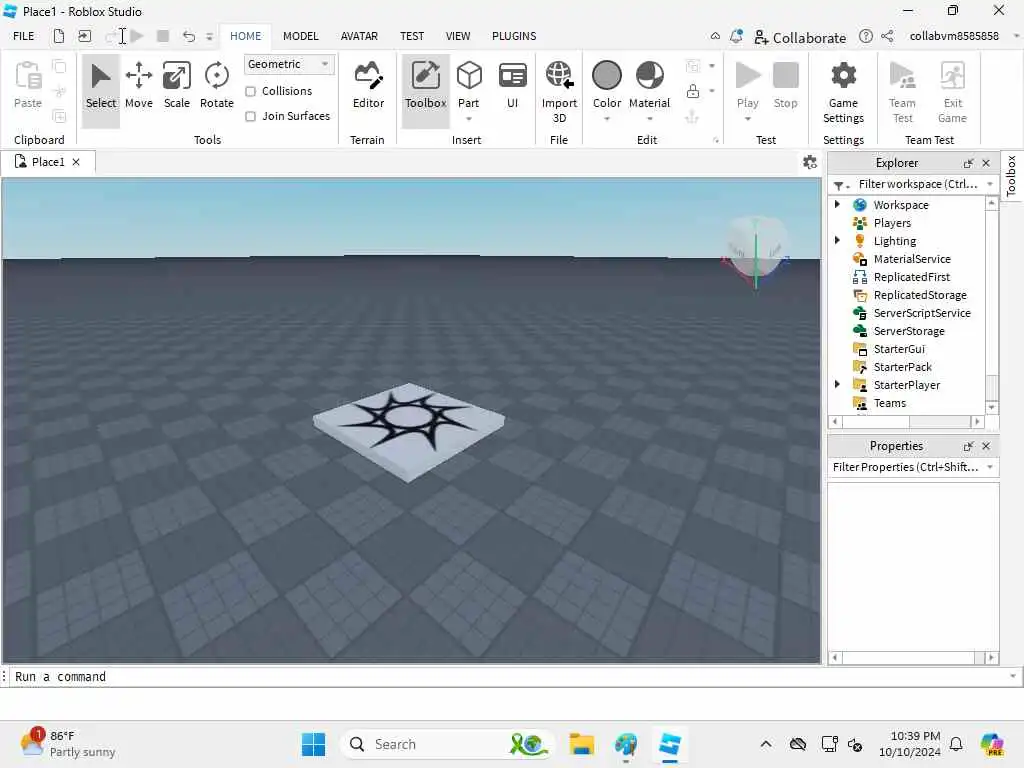This screenshot has height=768, width=1024.
Task: Enable the Join Surfaces checkbox
Action: pyautogui.click(x=250, y=116)
